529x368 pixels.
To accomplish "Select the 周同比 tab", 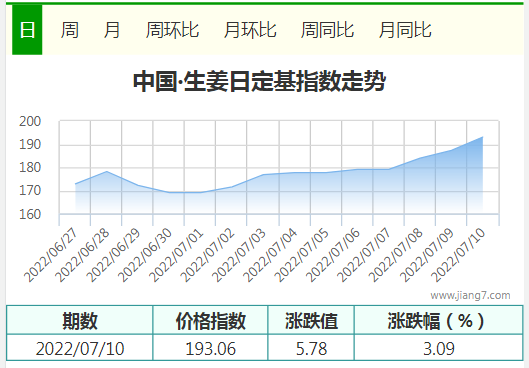I will click(x=327, y=30).
